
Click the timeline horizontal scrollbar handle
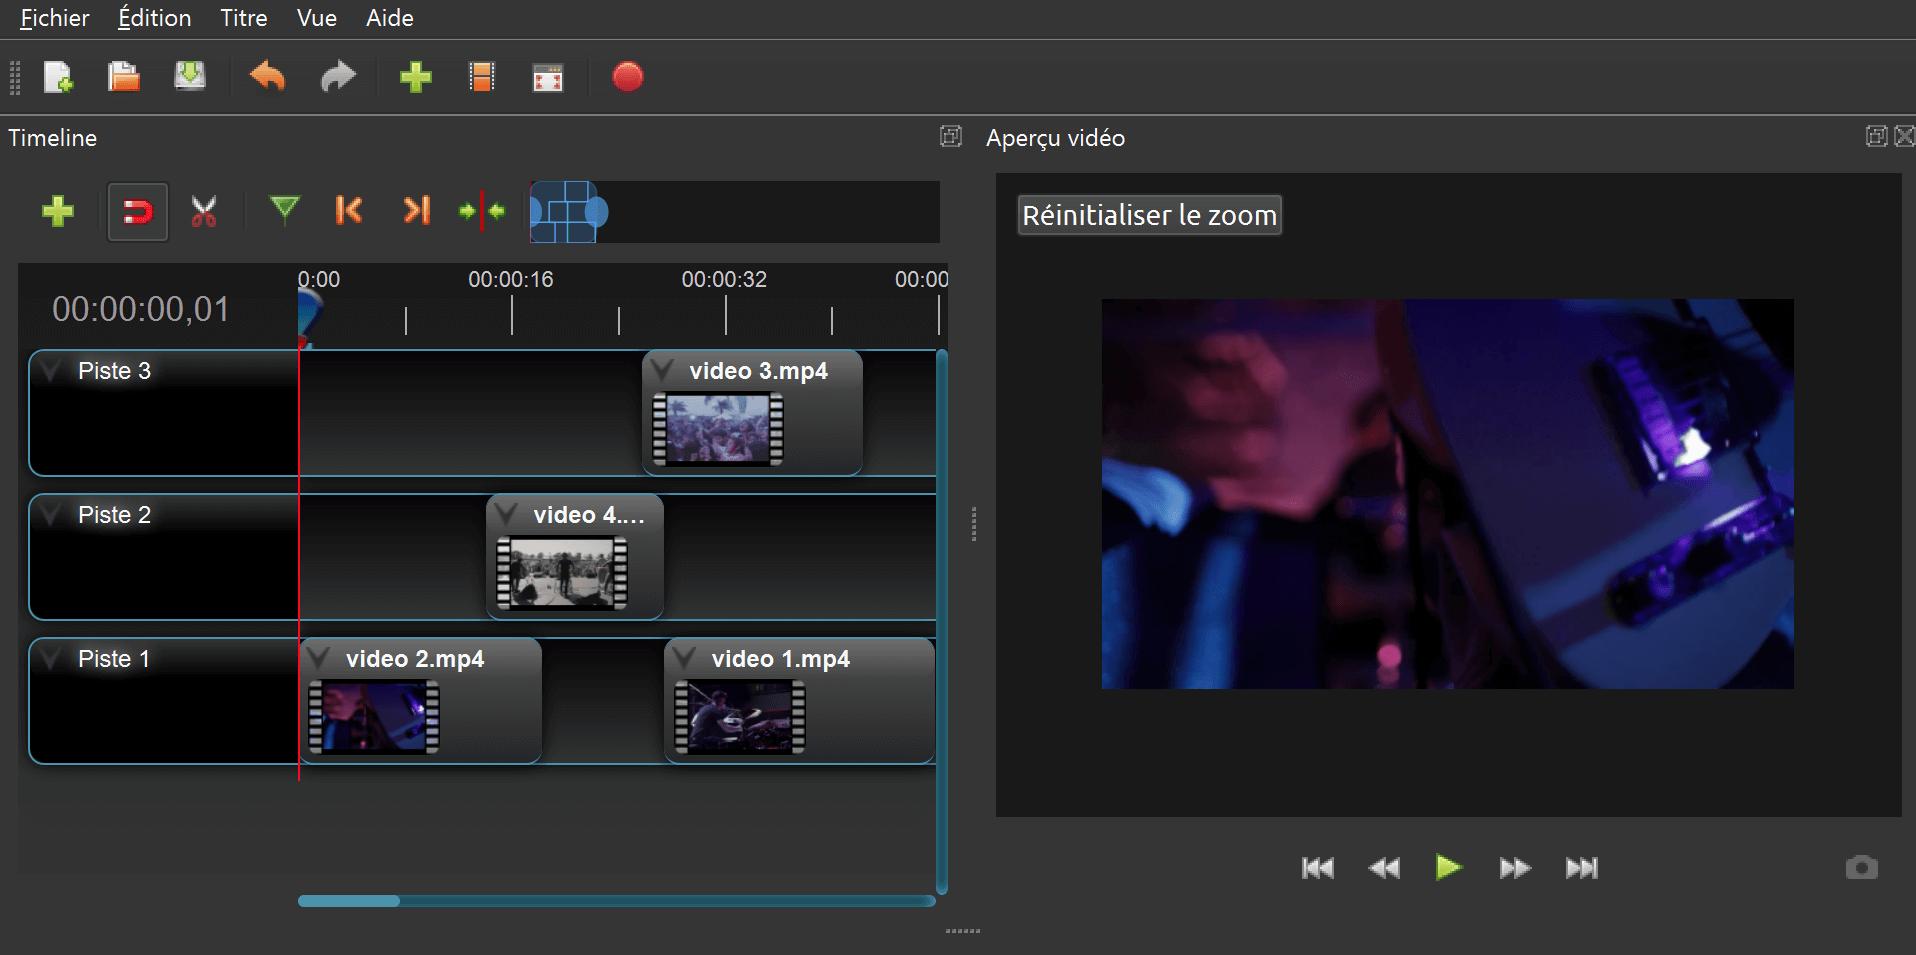349,901
